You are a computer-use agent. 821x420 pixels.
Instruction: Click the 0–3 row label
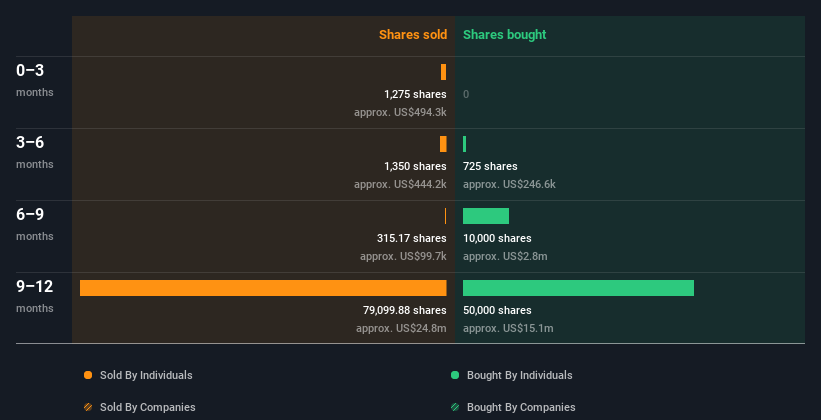pos(30,70)
